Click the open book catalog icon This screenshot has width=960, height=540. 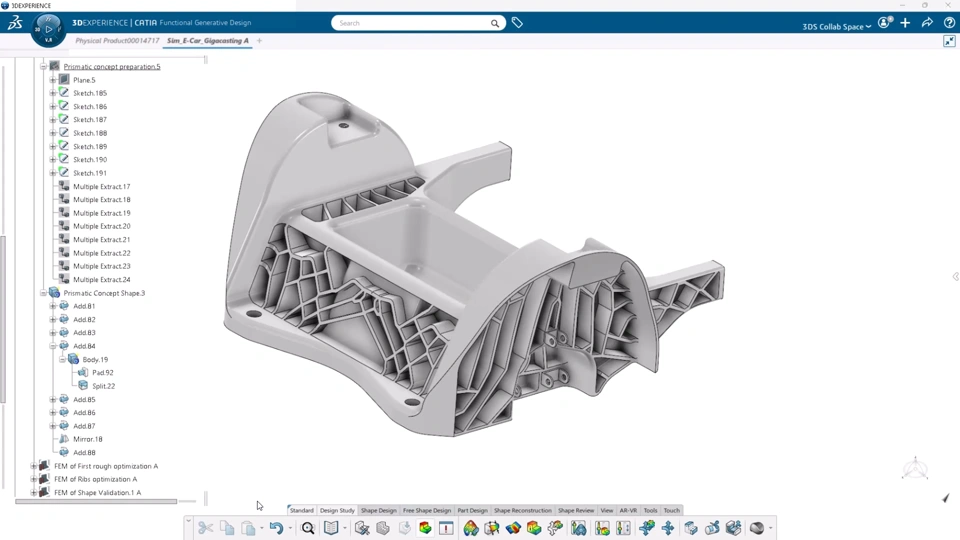point(331,528)
